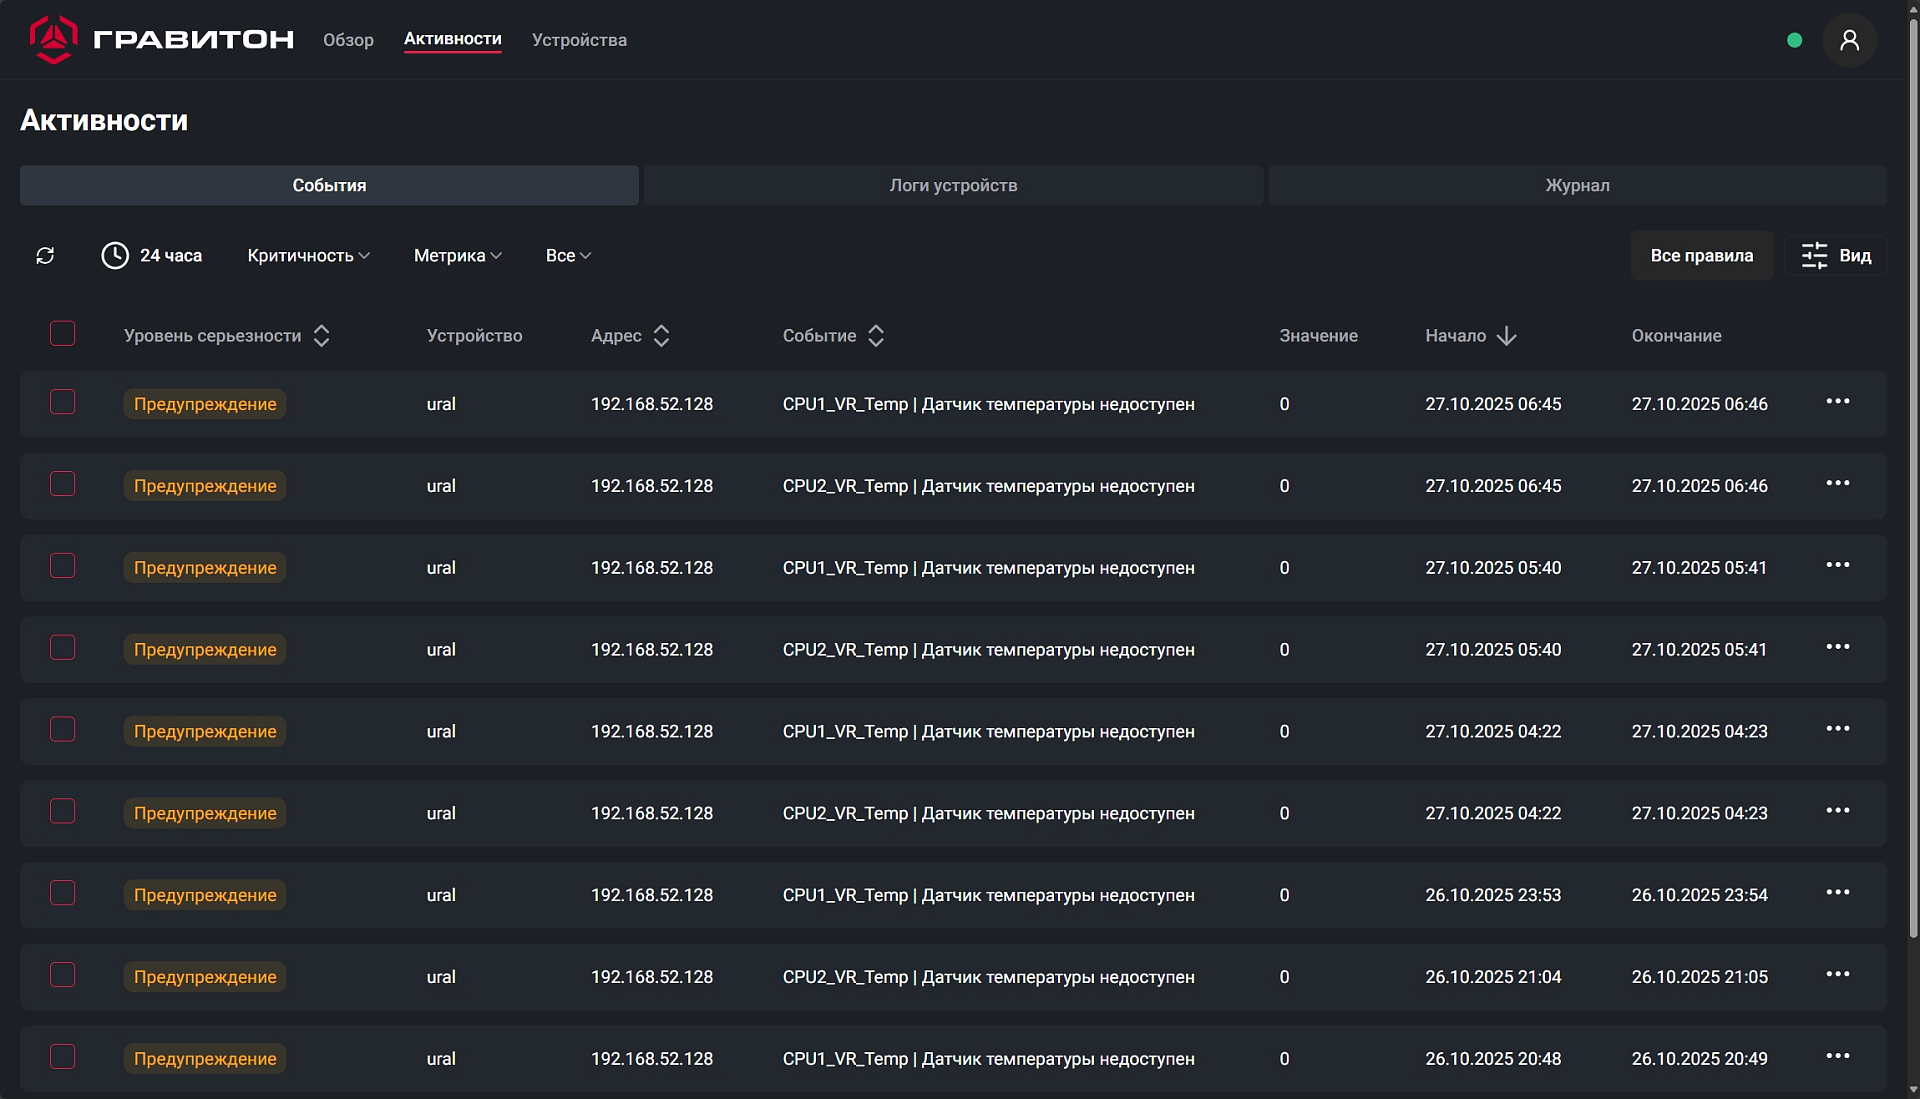Open the Вид view settings button
Screen dimensions: 1920x1099
(x=1836, y=256)
